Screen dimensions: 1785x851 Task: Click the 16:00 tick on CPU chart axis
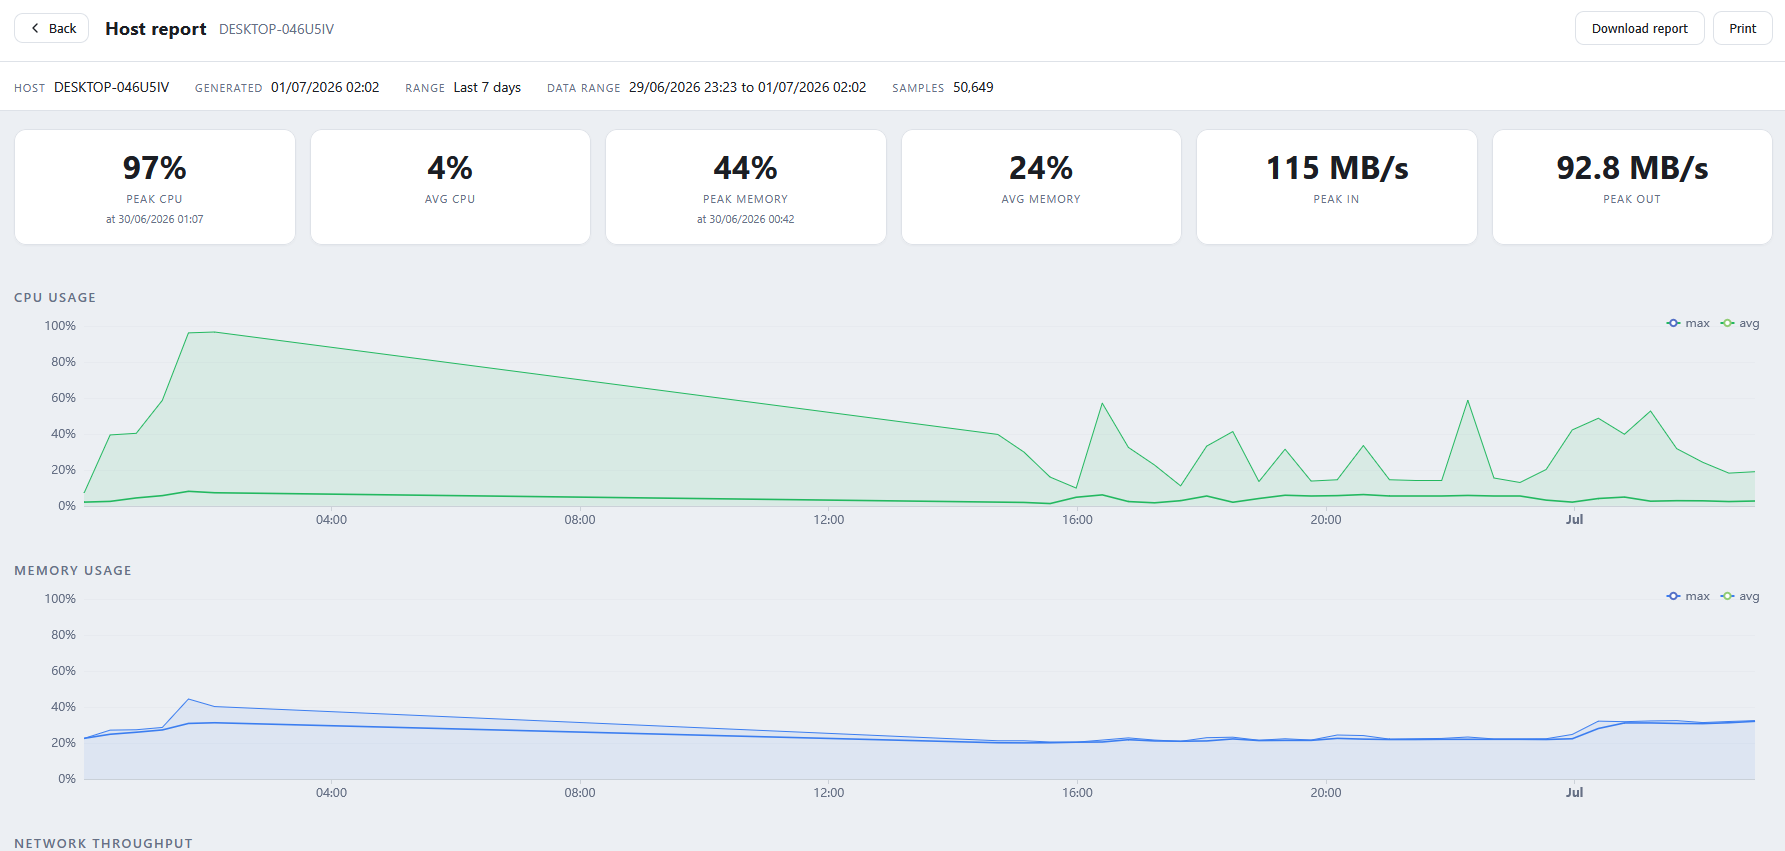(x=1077, y=520)
